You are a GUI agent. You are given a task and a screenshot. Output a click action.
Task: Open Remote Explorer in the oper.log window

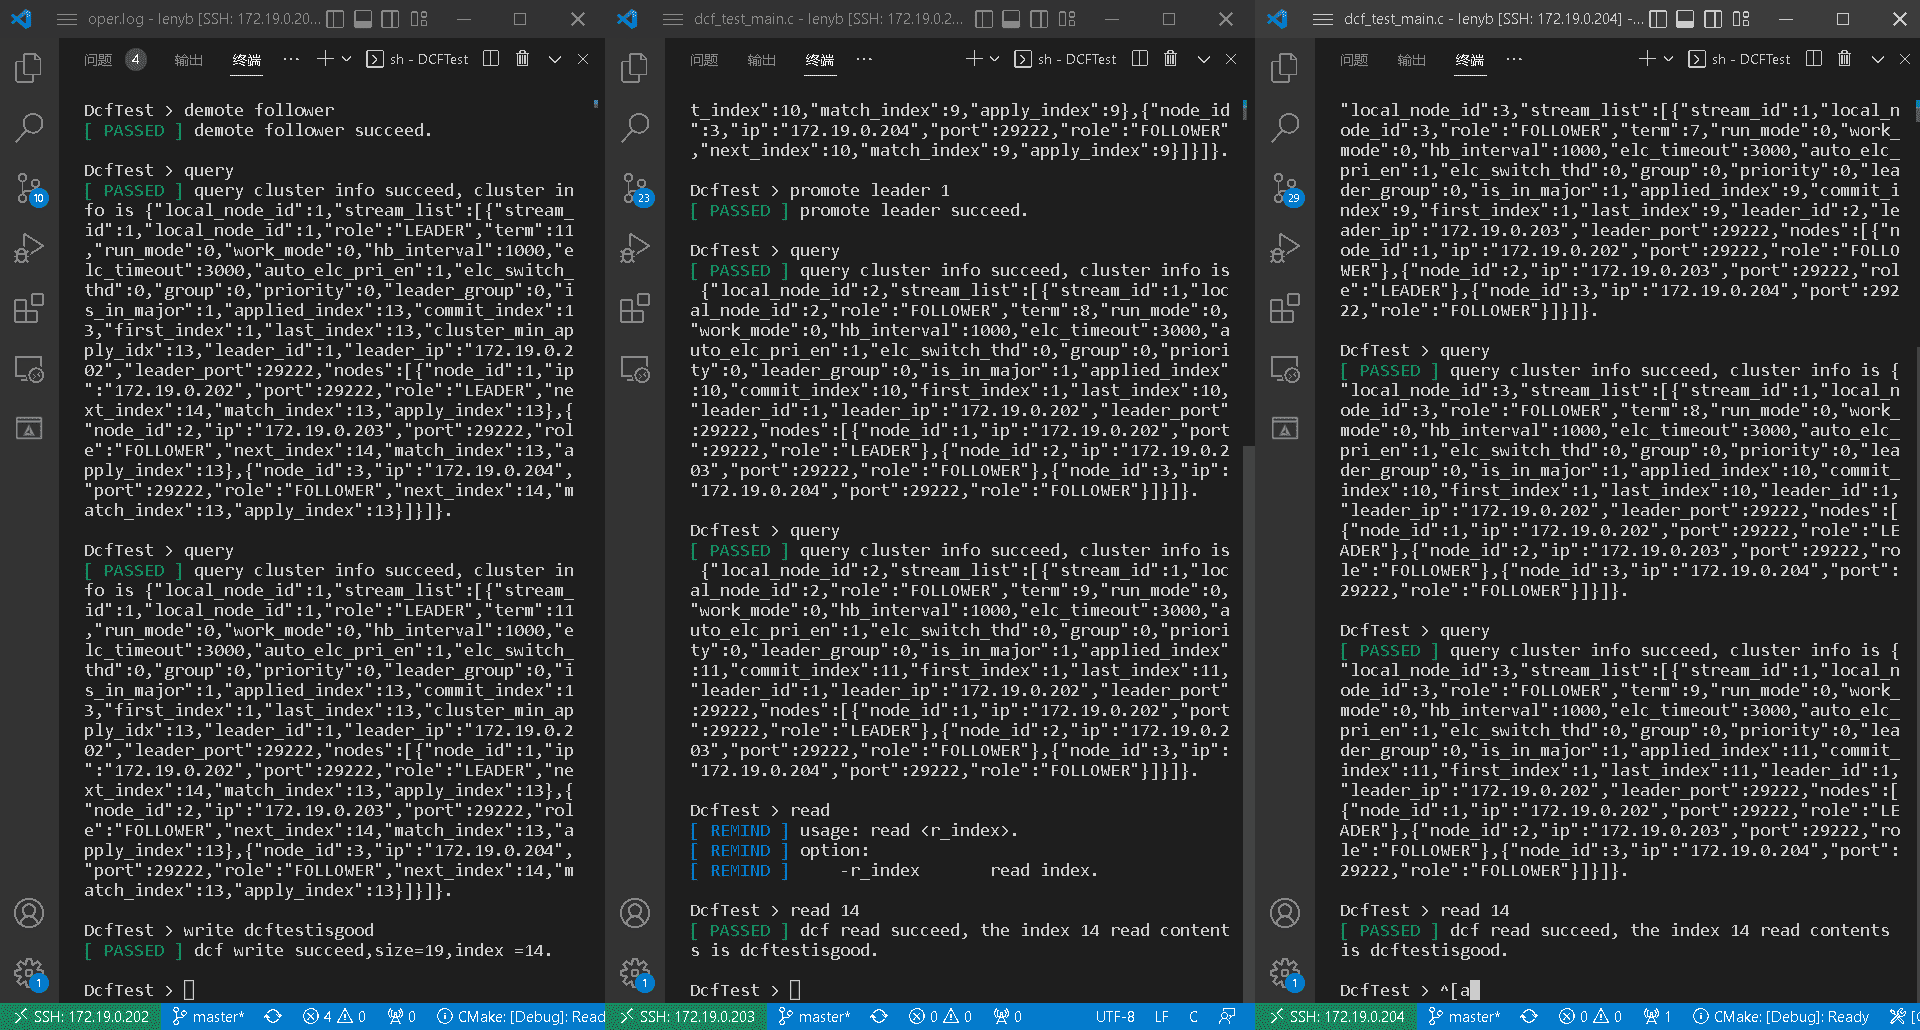29,369
